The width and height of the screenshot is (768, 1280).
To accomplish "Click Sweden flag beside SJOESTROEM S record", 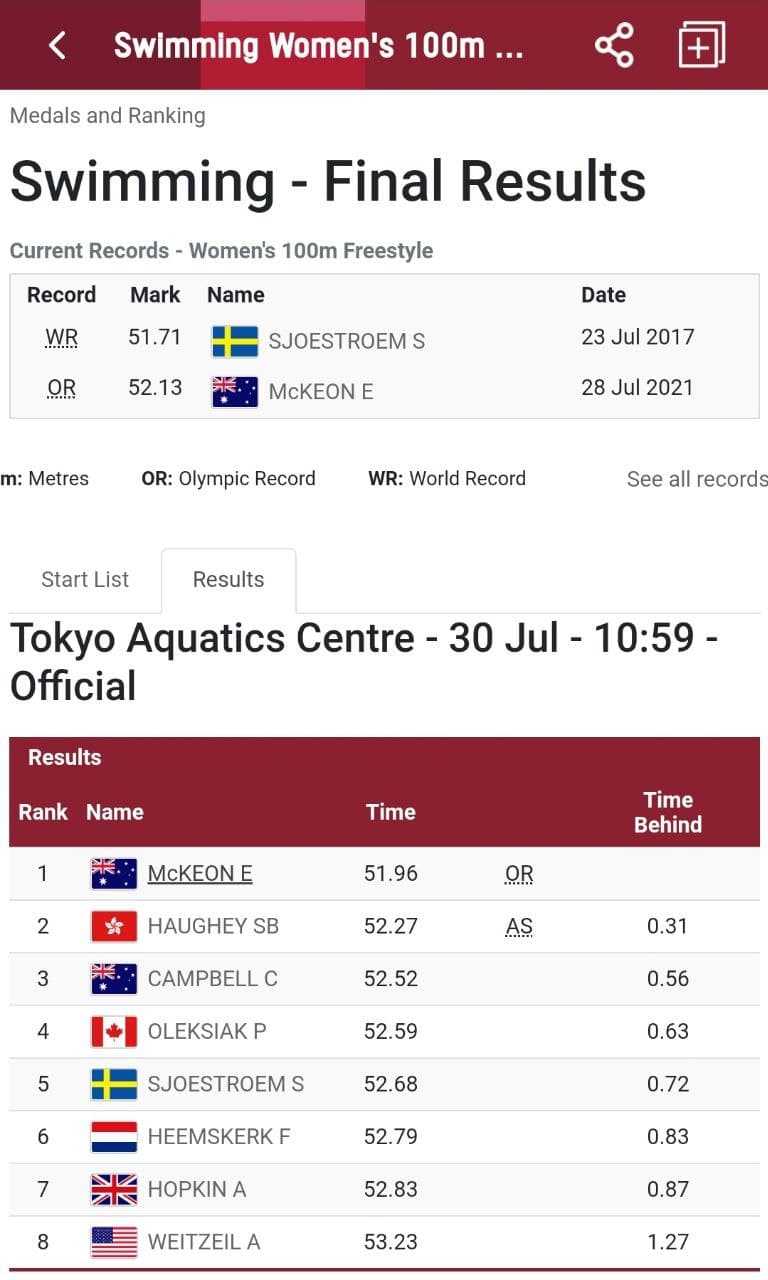I will tap(235, 341).
